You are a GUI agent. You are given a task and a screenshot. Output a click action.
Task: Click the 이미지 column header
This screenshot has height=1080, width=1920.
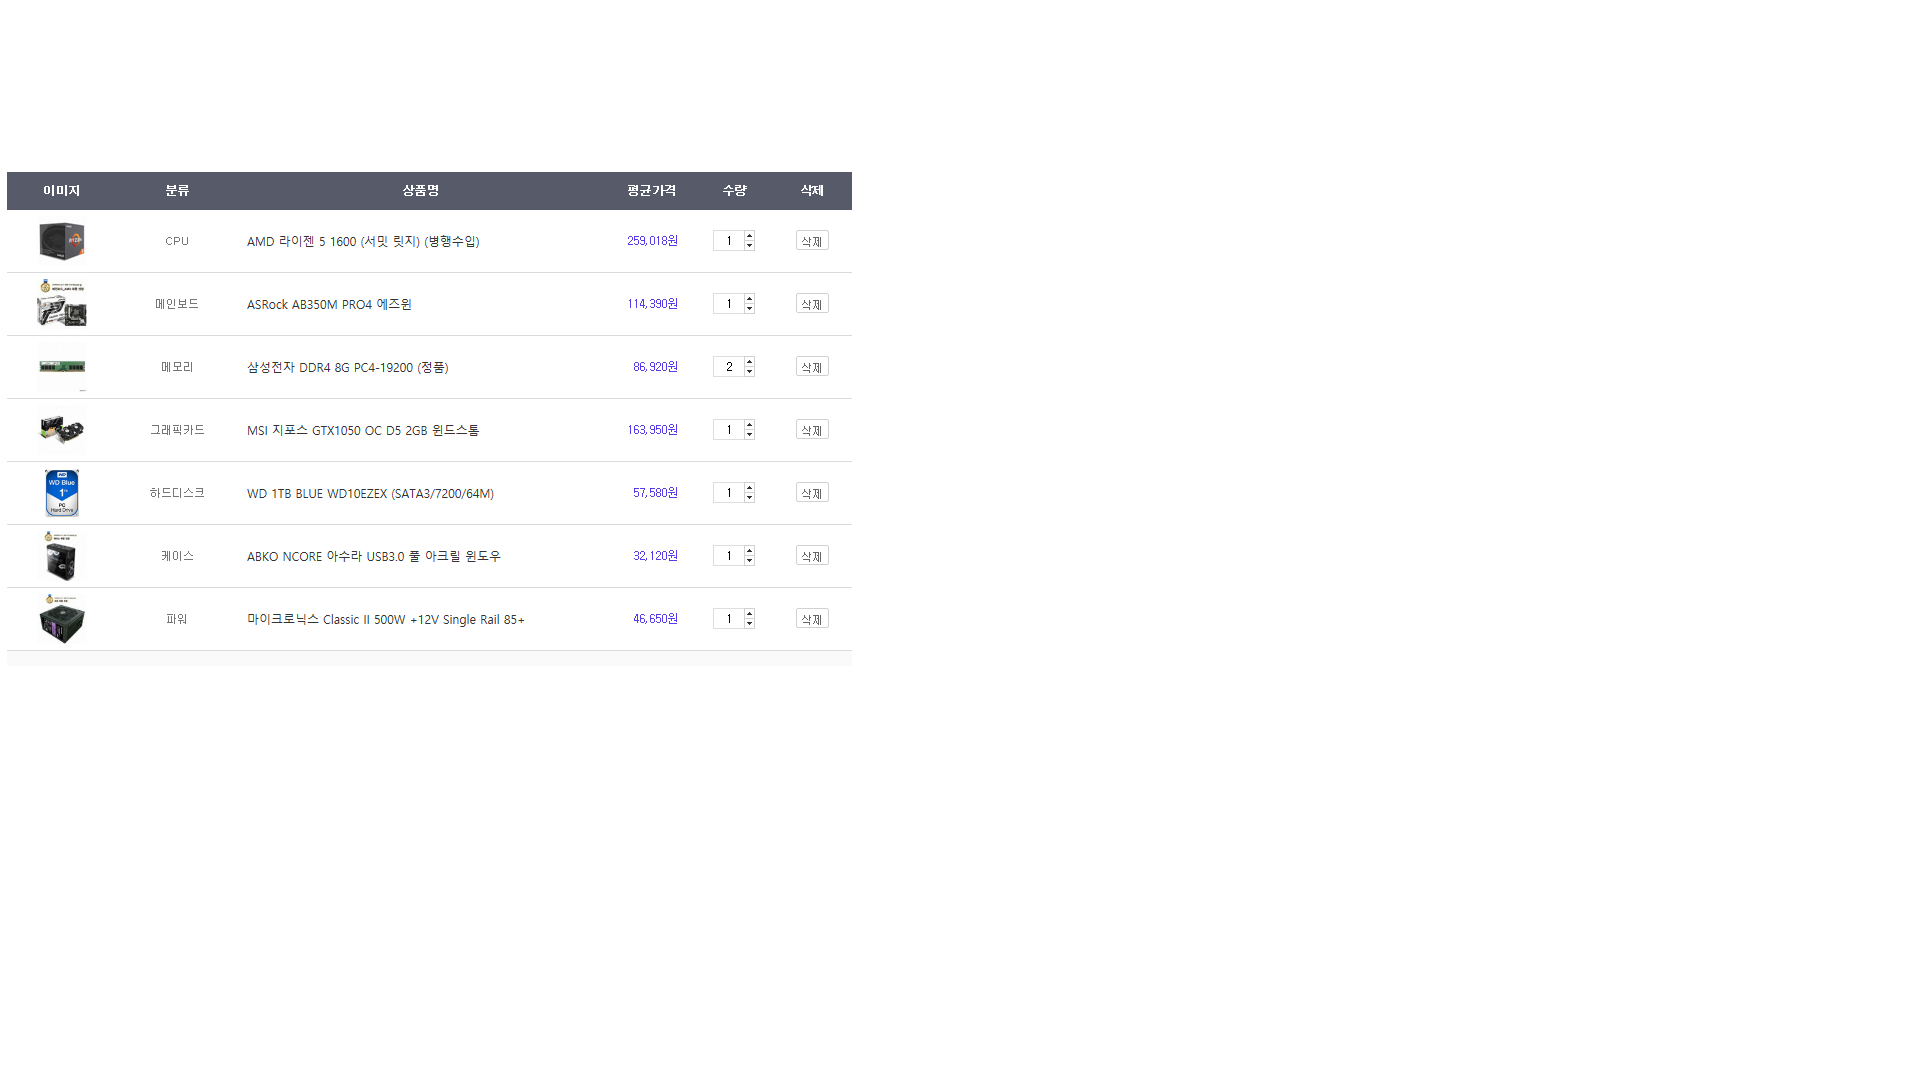(x=62, y=191)
